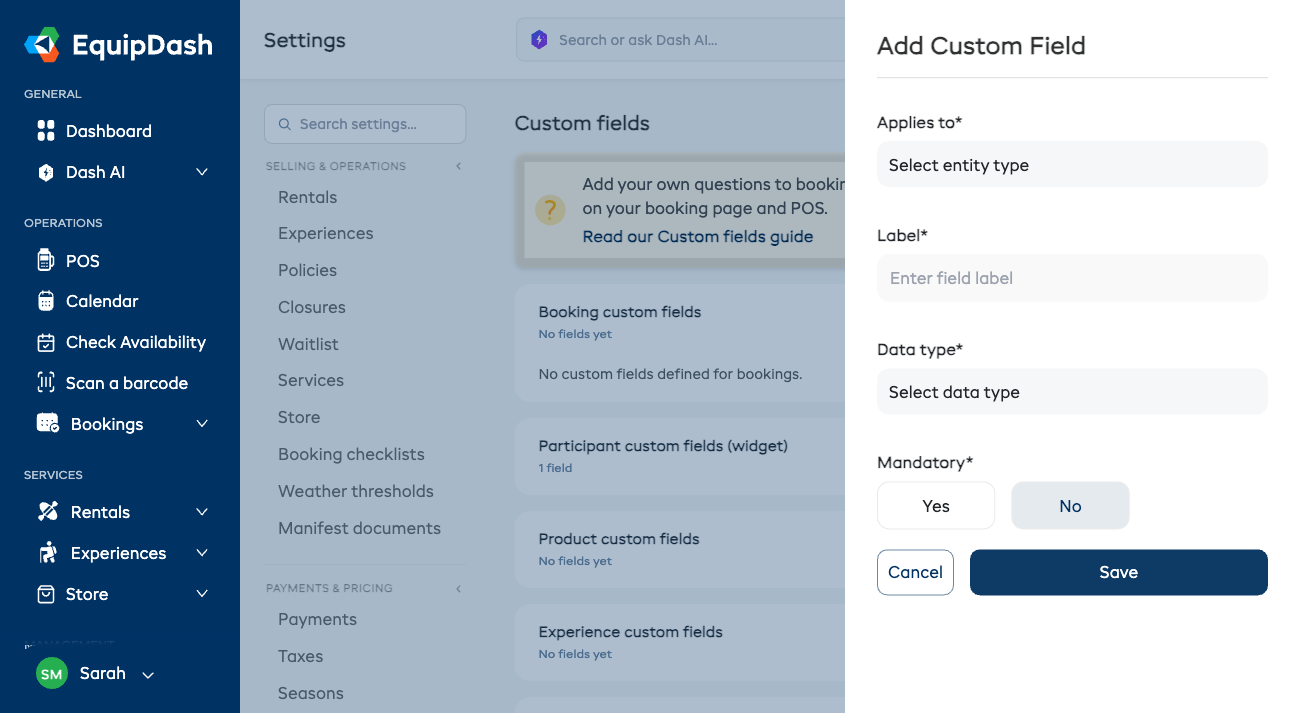Click the SM user avatar
The width and height of the screenshot is (1300, 713).
[52, 674]
